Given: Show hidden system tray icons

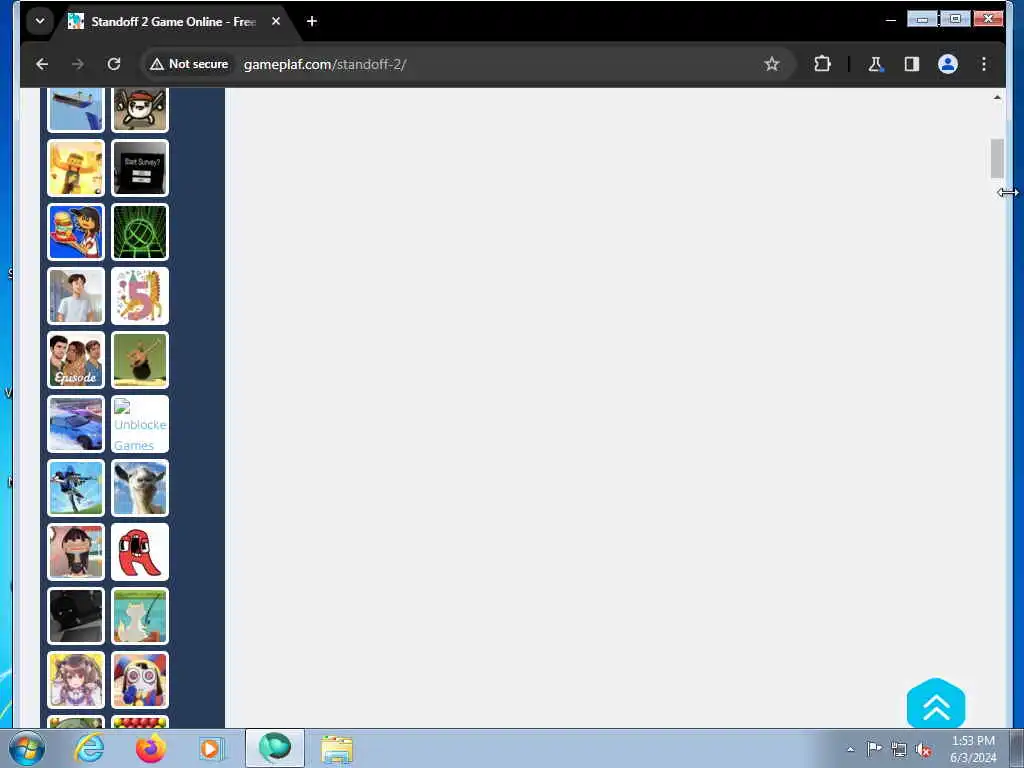Looking at the screenshot, I should [x=850, y=749].
